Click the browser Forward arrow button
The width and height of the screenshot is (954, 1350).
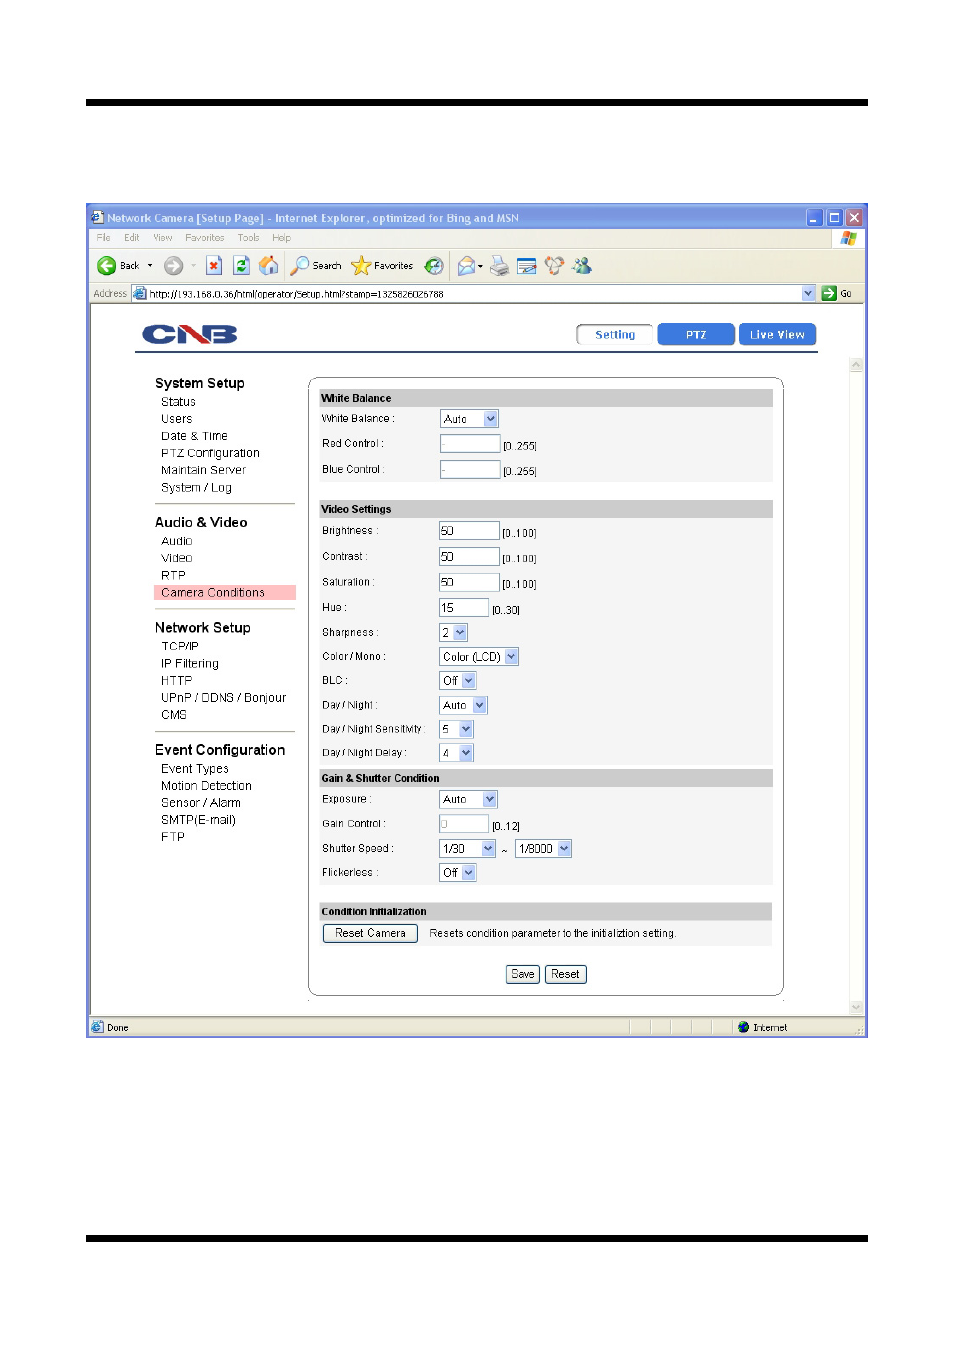pyautogui.click(x=173, y=266)
